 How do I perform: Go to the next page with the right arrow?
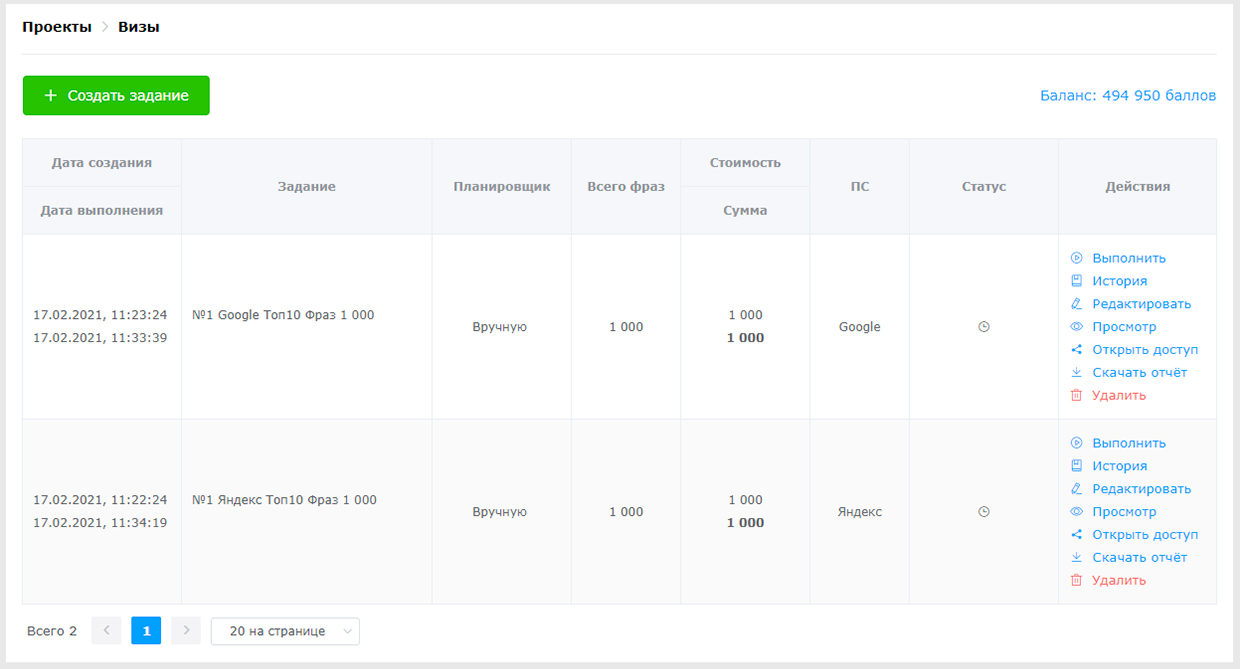coord(186,631)
